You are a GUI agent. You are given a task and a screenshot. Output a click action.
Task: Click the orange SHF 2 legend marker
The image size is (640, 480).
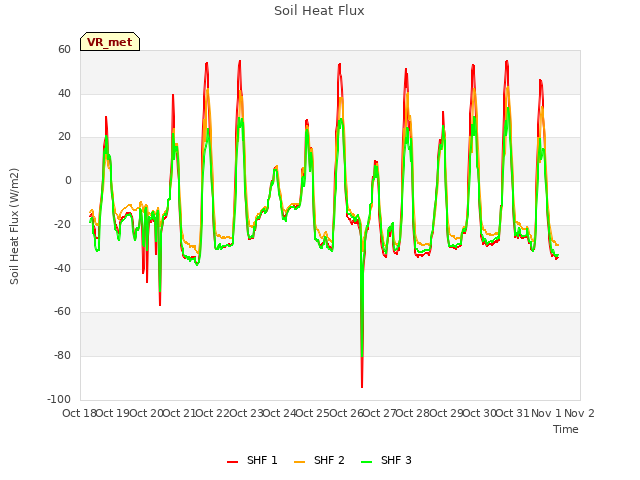coord(300,462)
